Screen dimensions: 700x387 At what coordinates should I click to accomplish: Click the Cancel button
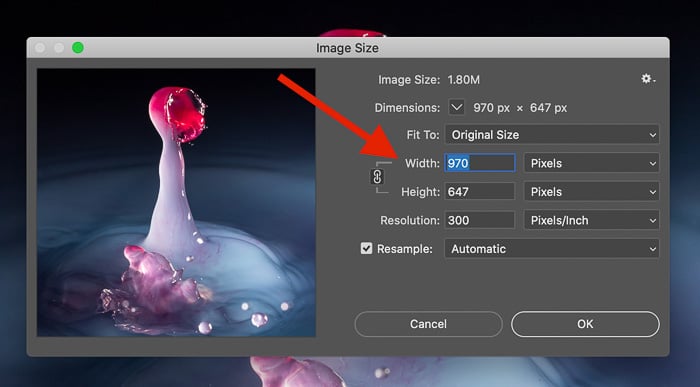click(x=428, y=324)
